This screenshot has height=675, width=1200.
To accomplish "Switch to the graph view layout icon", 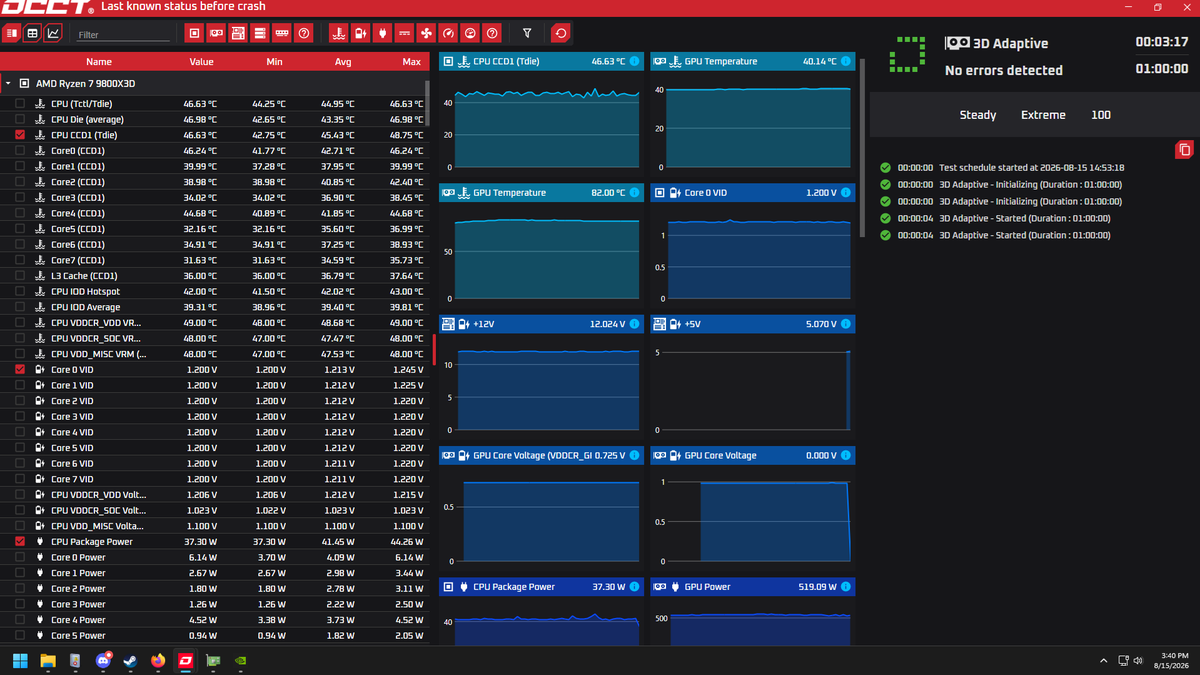I will click(x=54, y=33).
